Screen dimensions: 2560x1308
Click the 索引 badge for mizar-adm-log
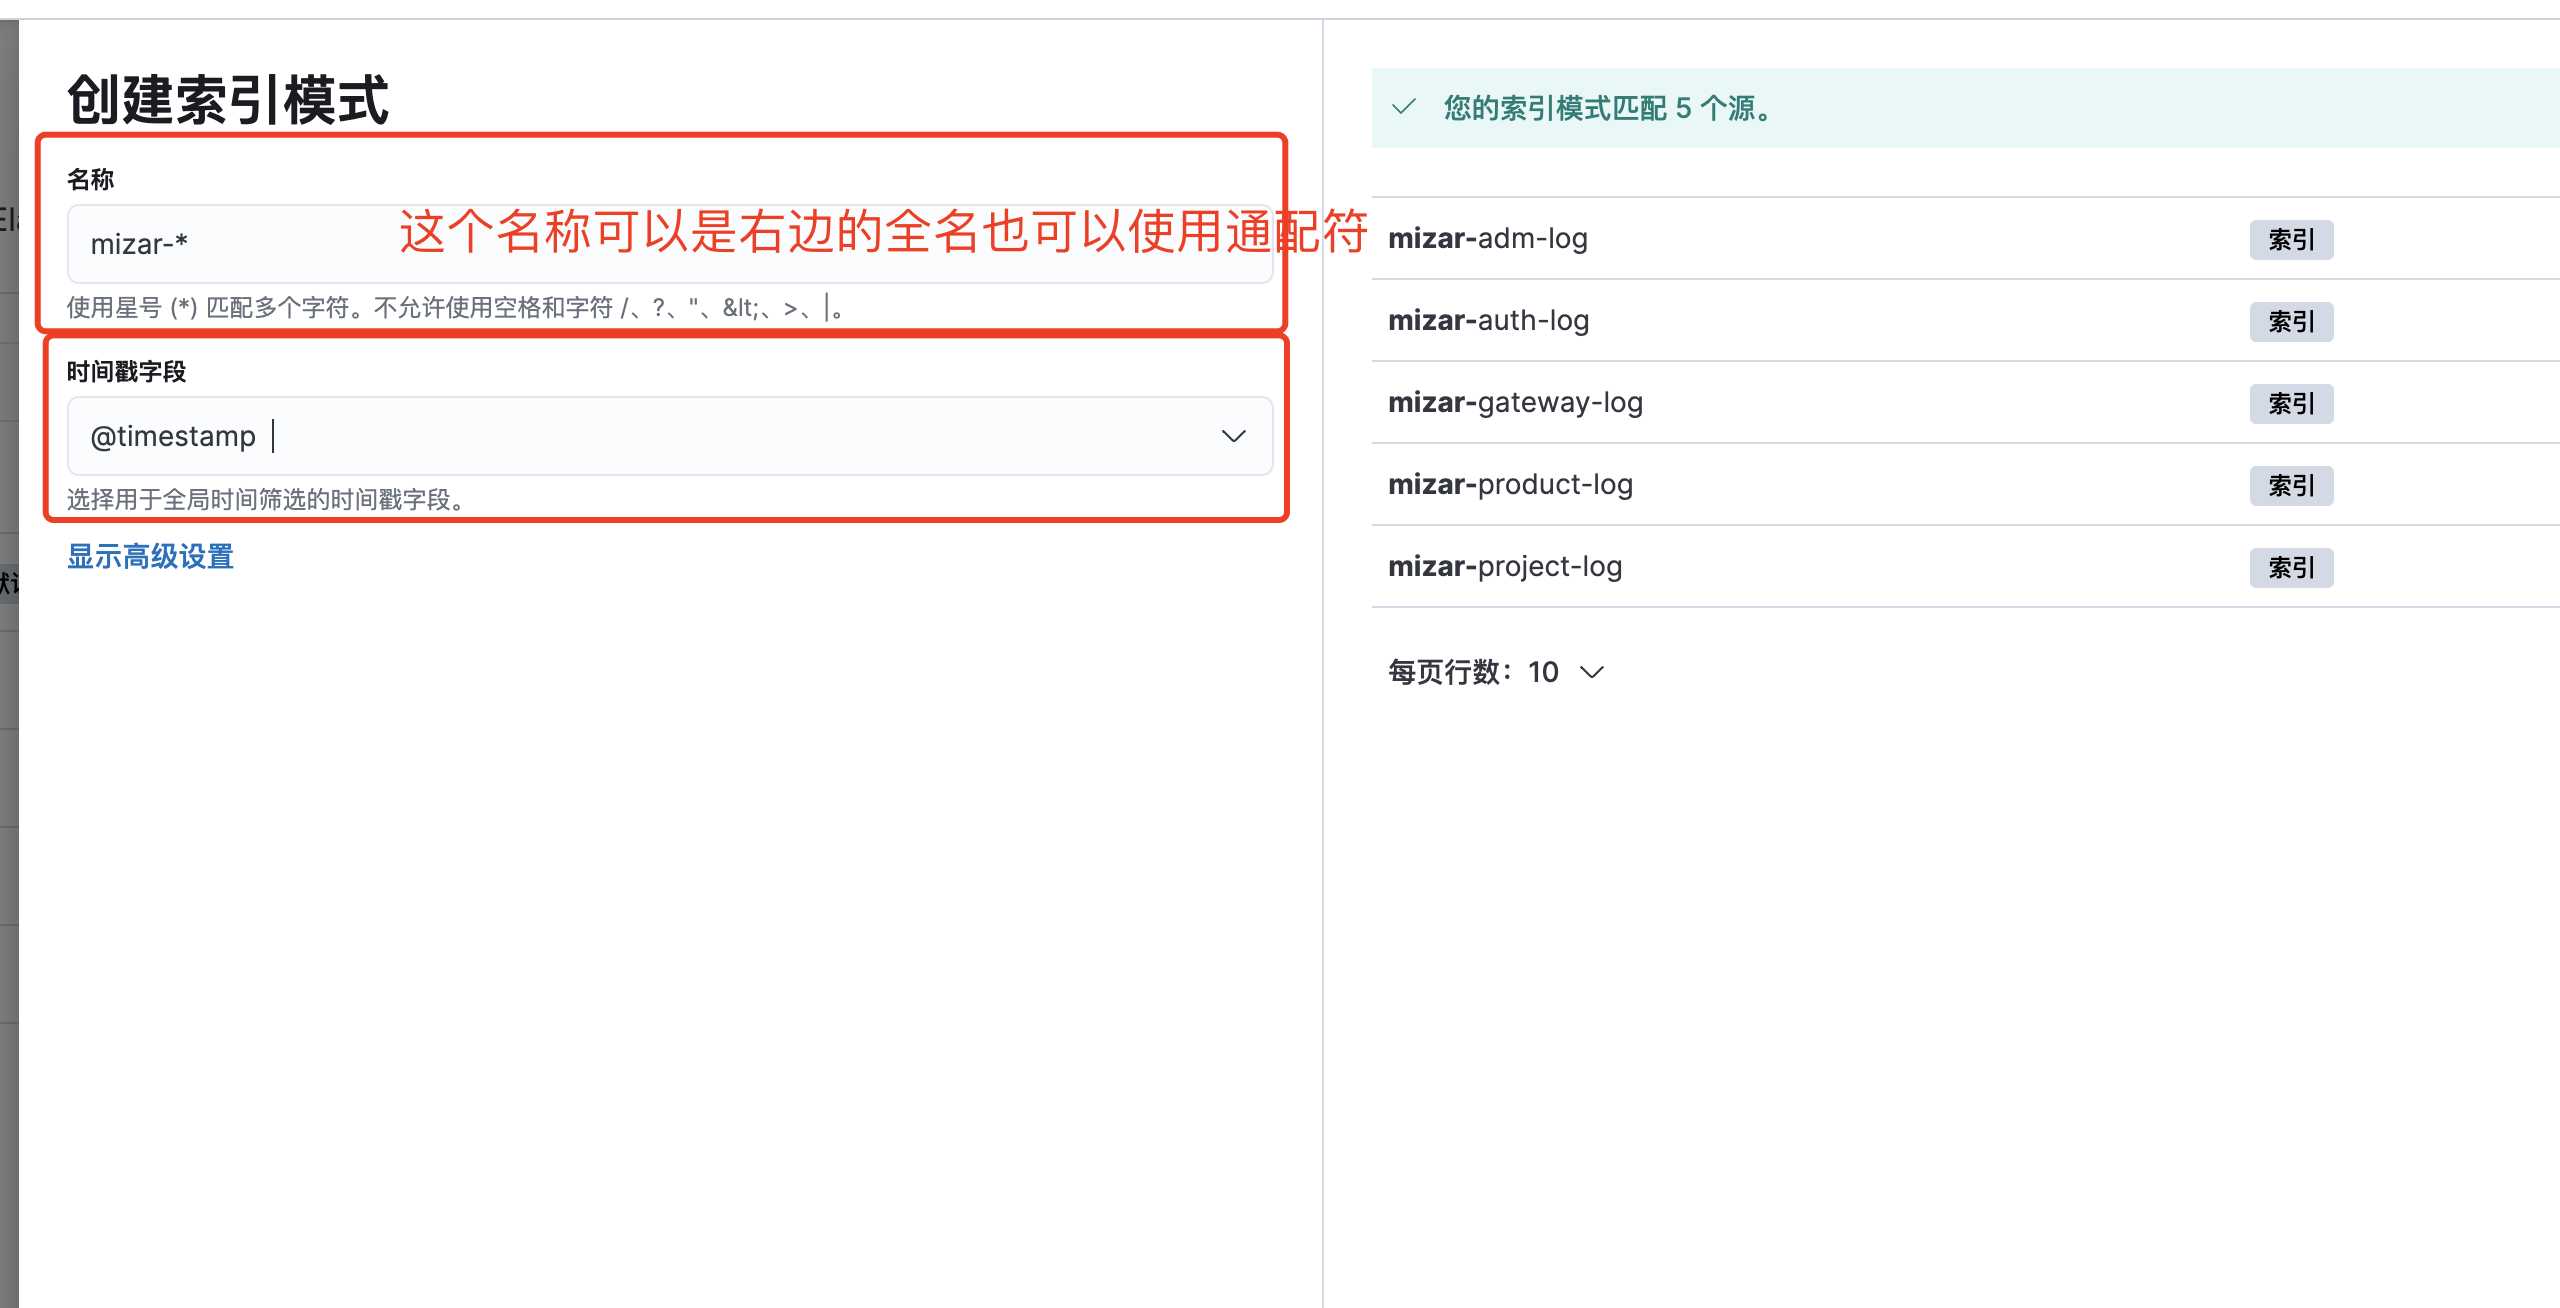coord(2291,240)
